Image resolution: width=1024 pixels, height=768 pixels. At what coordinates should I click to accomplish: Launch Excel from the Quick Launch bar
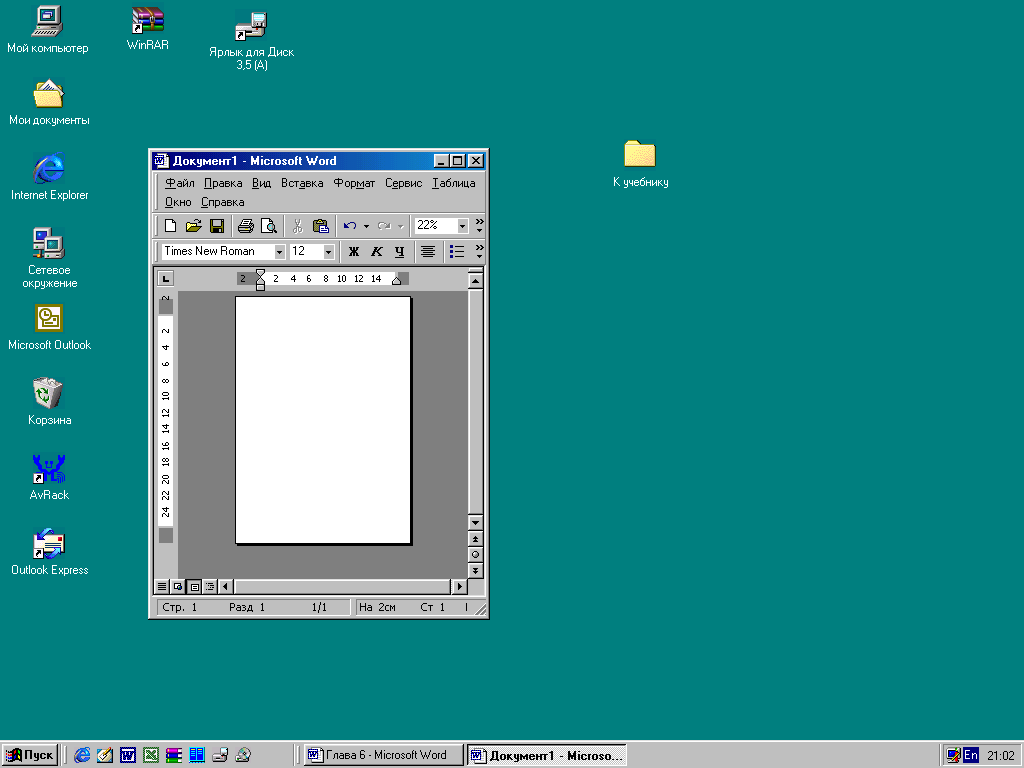point(151,756)
